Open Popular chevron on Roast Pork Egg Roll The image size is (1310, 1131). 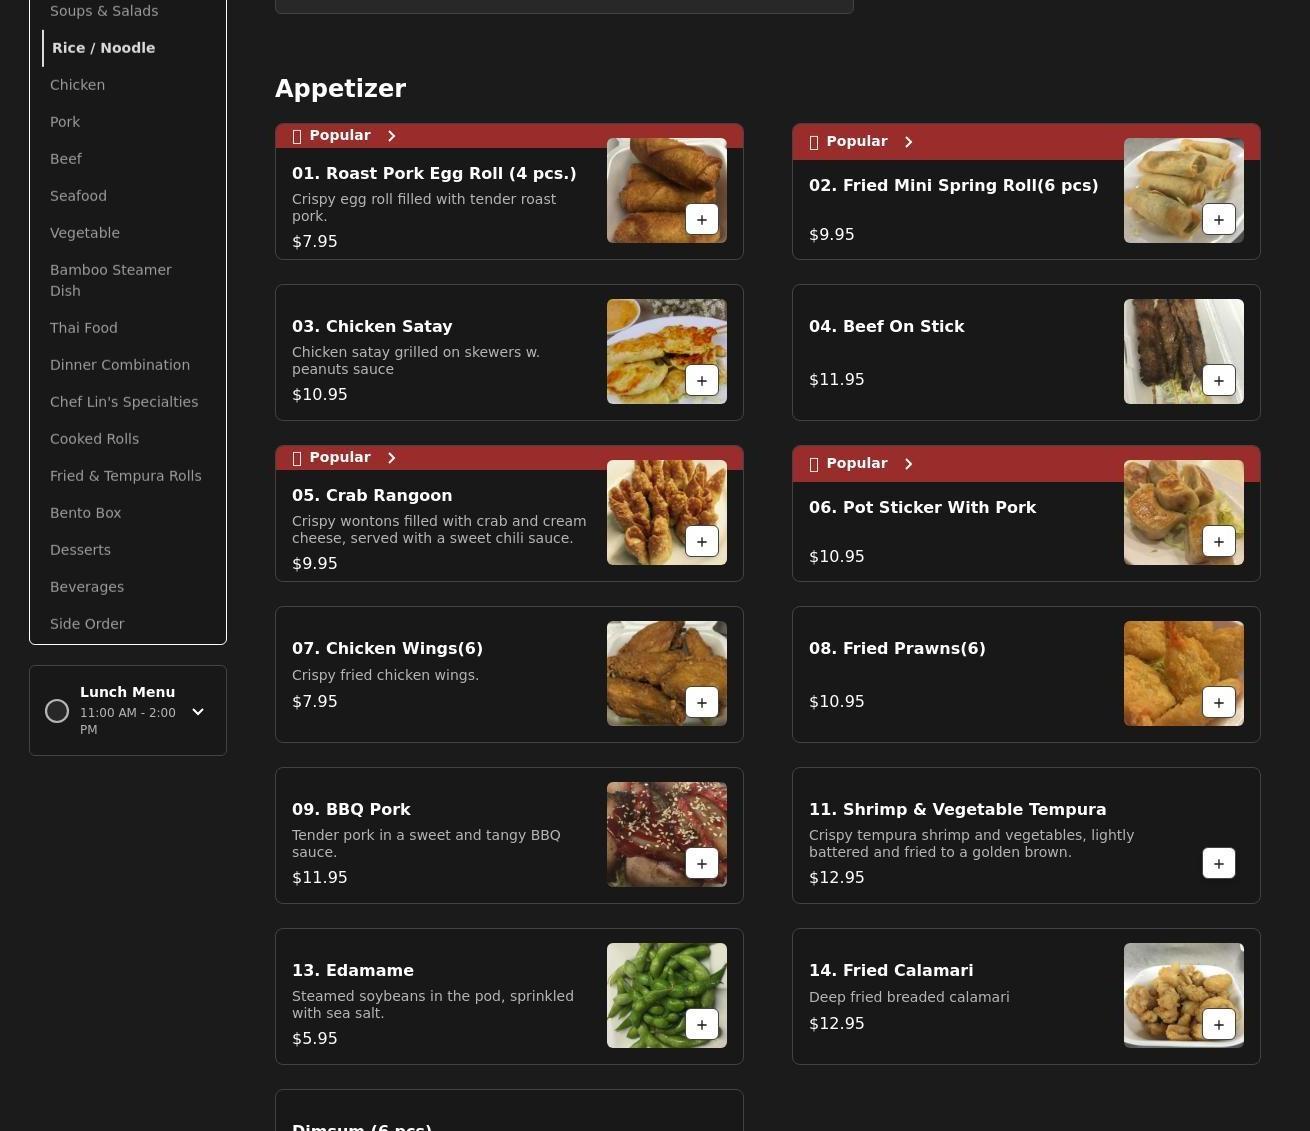tap(392, 136)
